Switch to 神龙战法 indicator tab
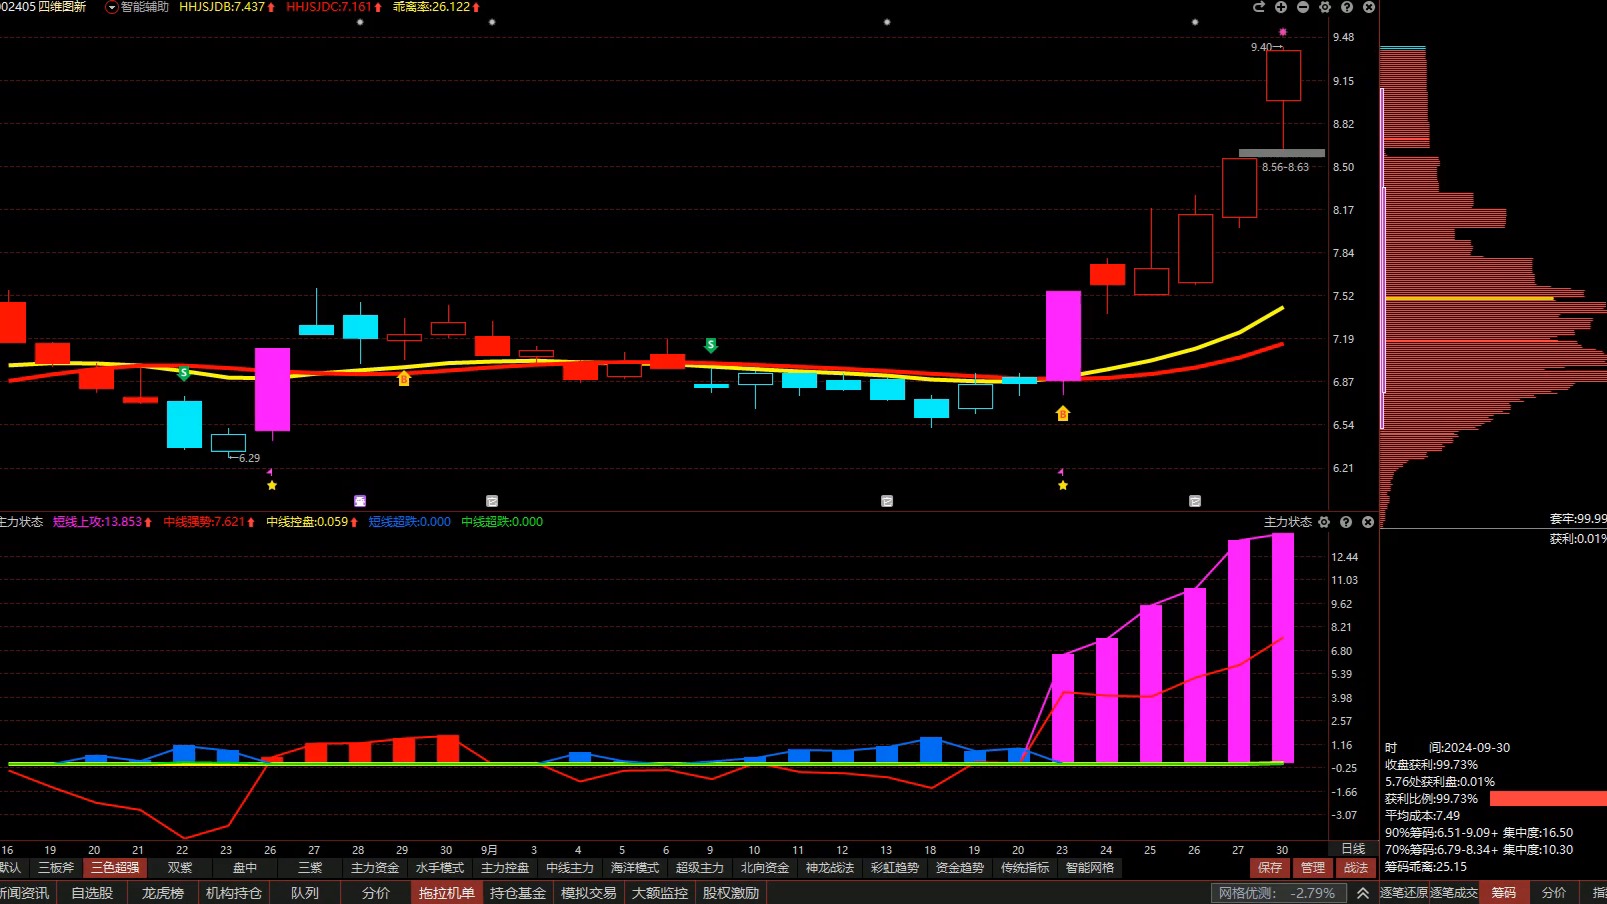1607x904 pixels. coord(830,868)
